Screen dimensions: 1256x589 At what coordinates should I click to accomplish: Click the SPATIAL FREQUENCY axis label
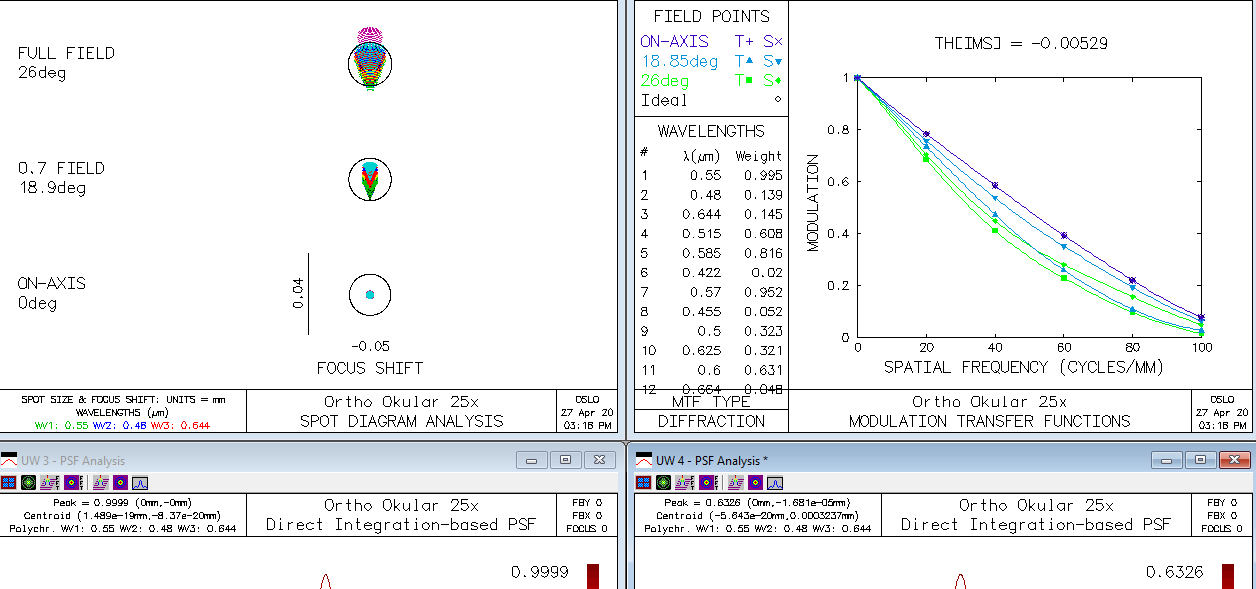[x=1023, y=367]
